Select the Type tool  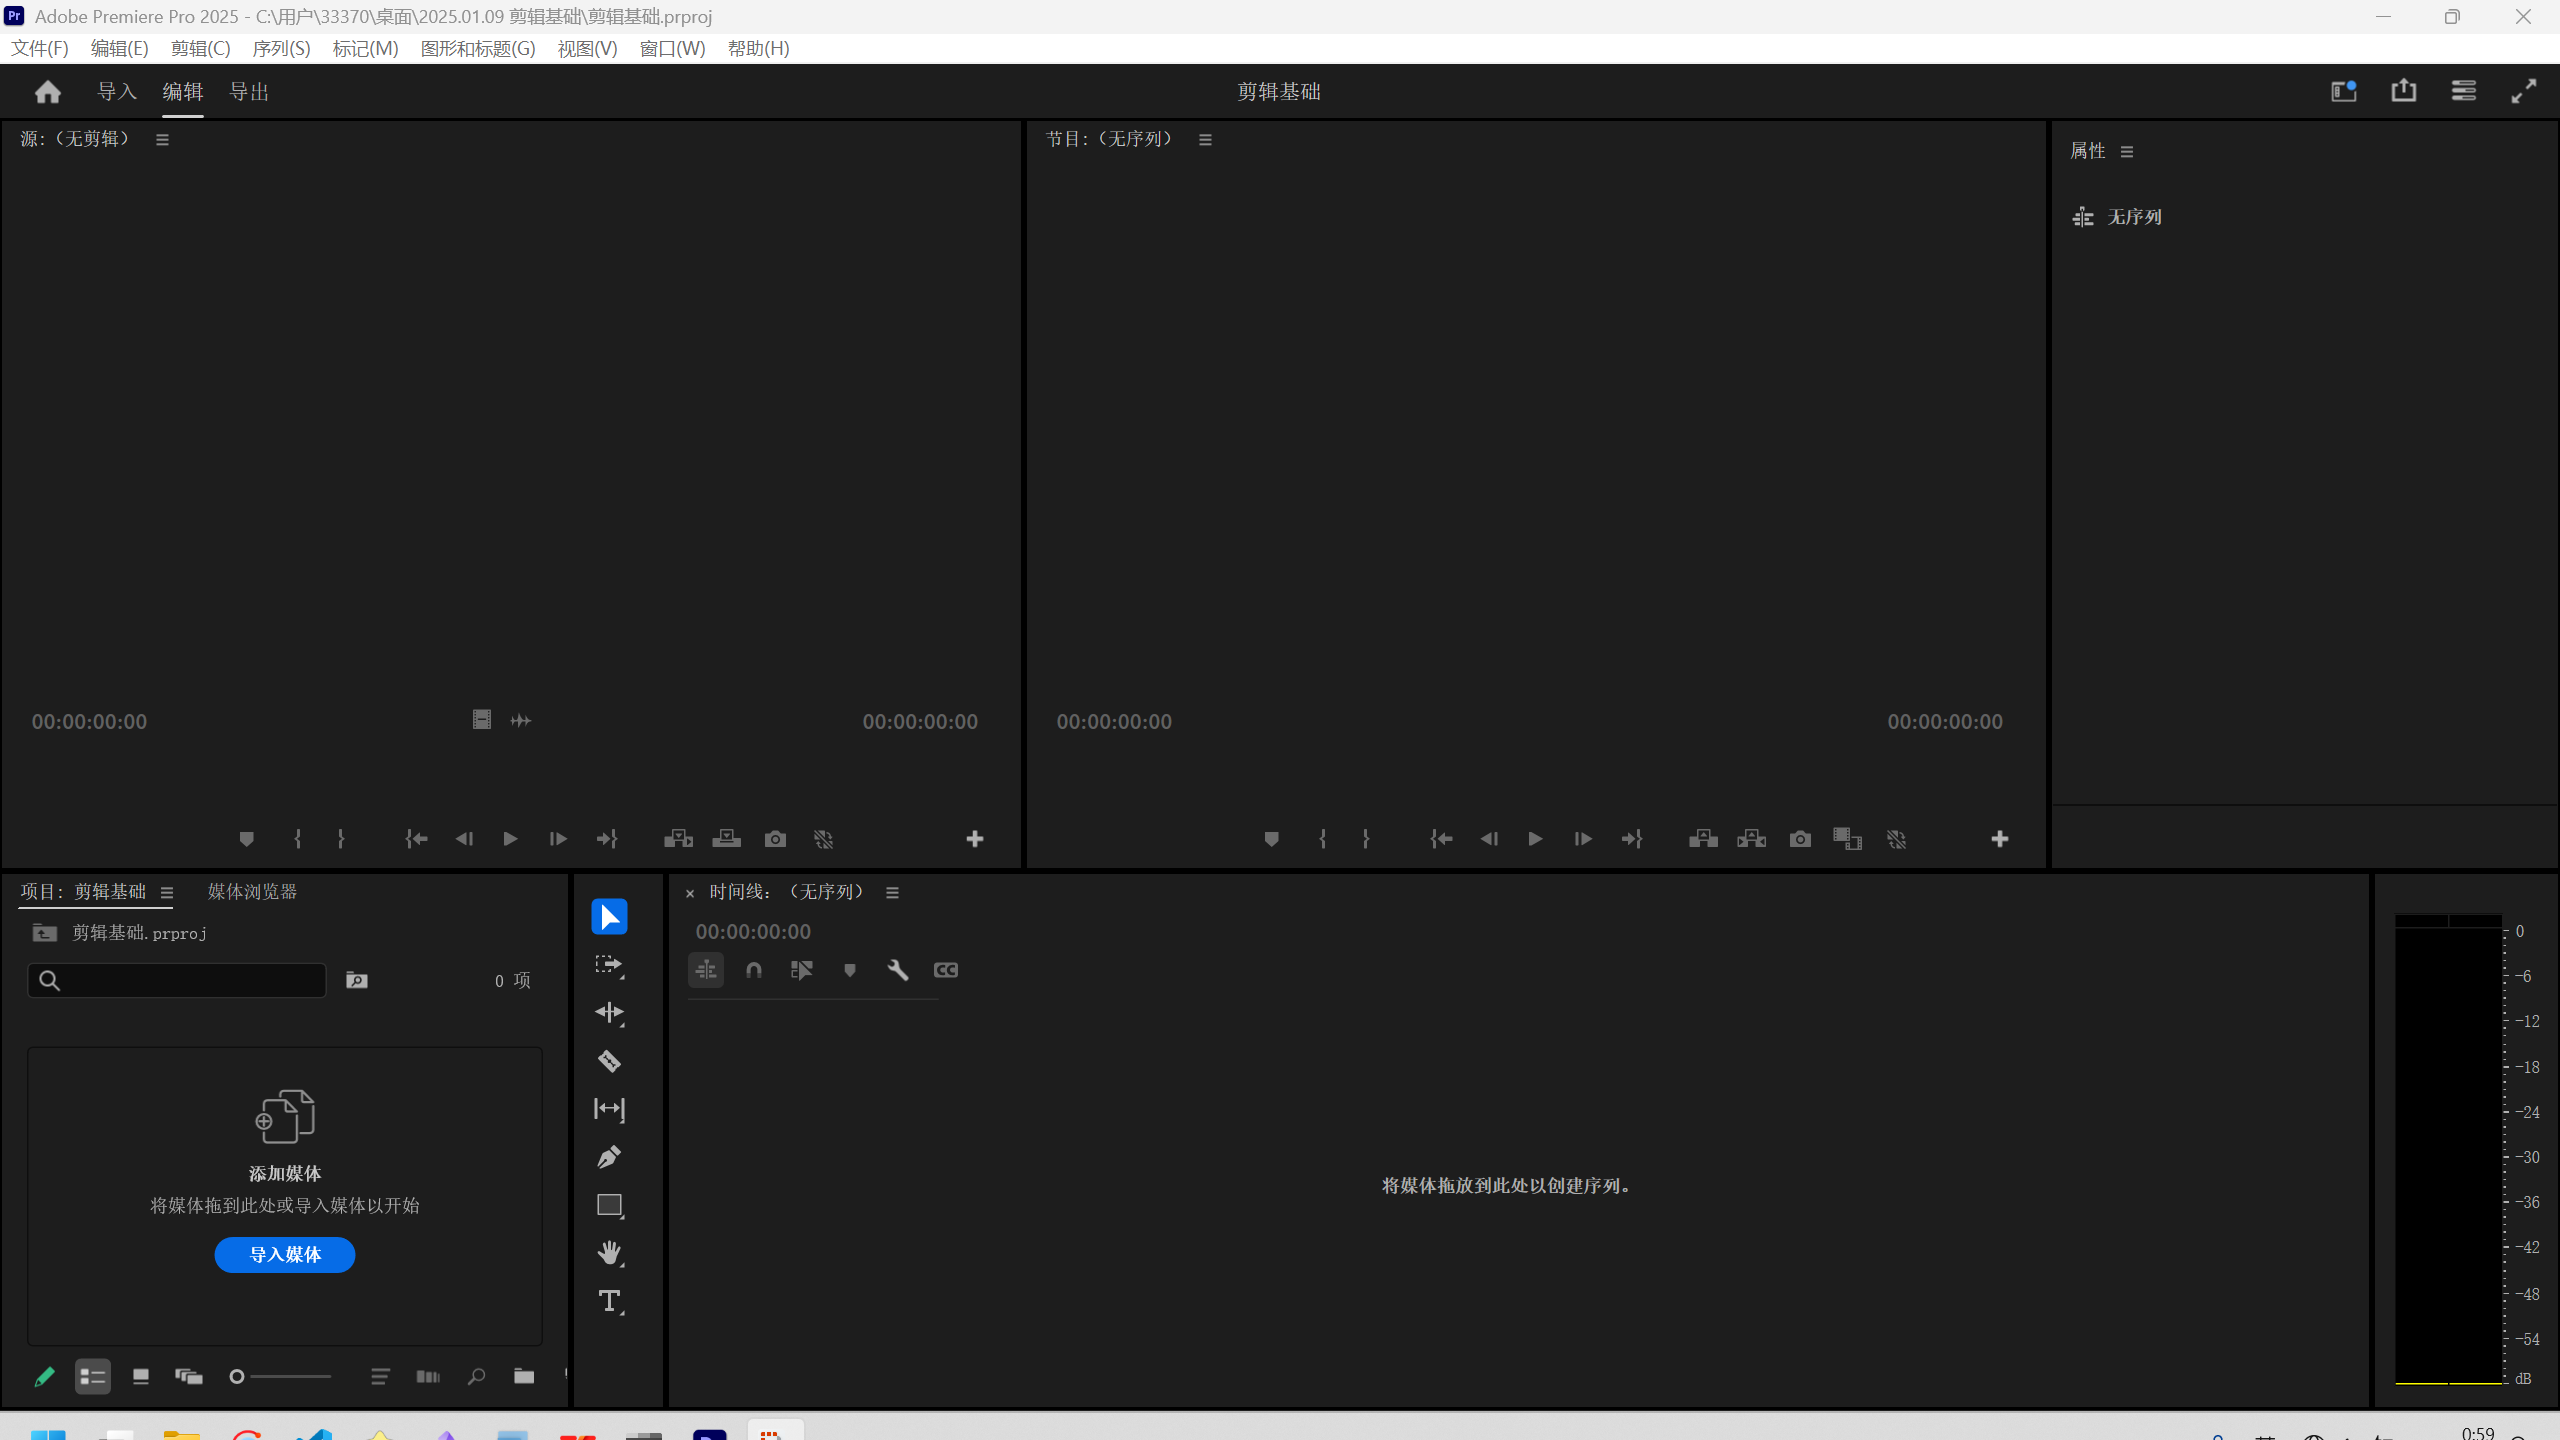click(x=609, y=1301)
